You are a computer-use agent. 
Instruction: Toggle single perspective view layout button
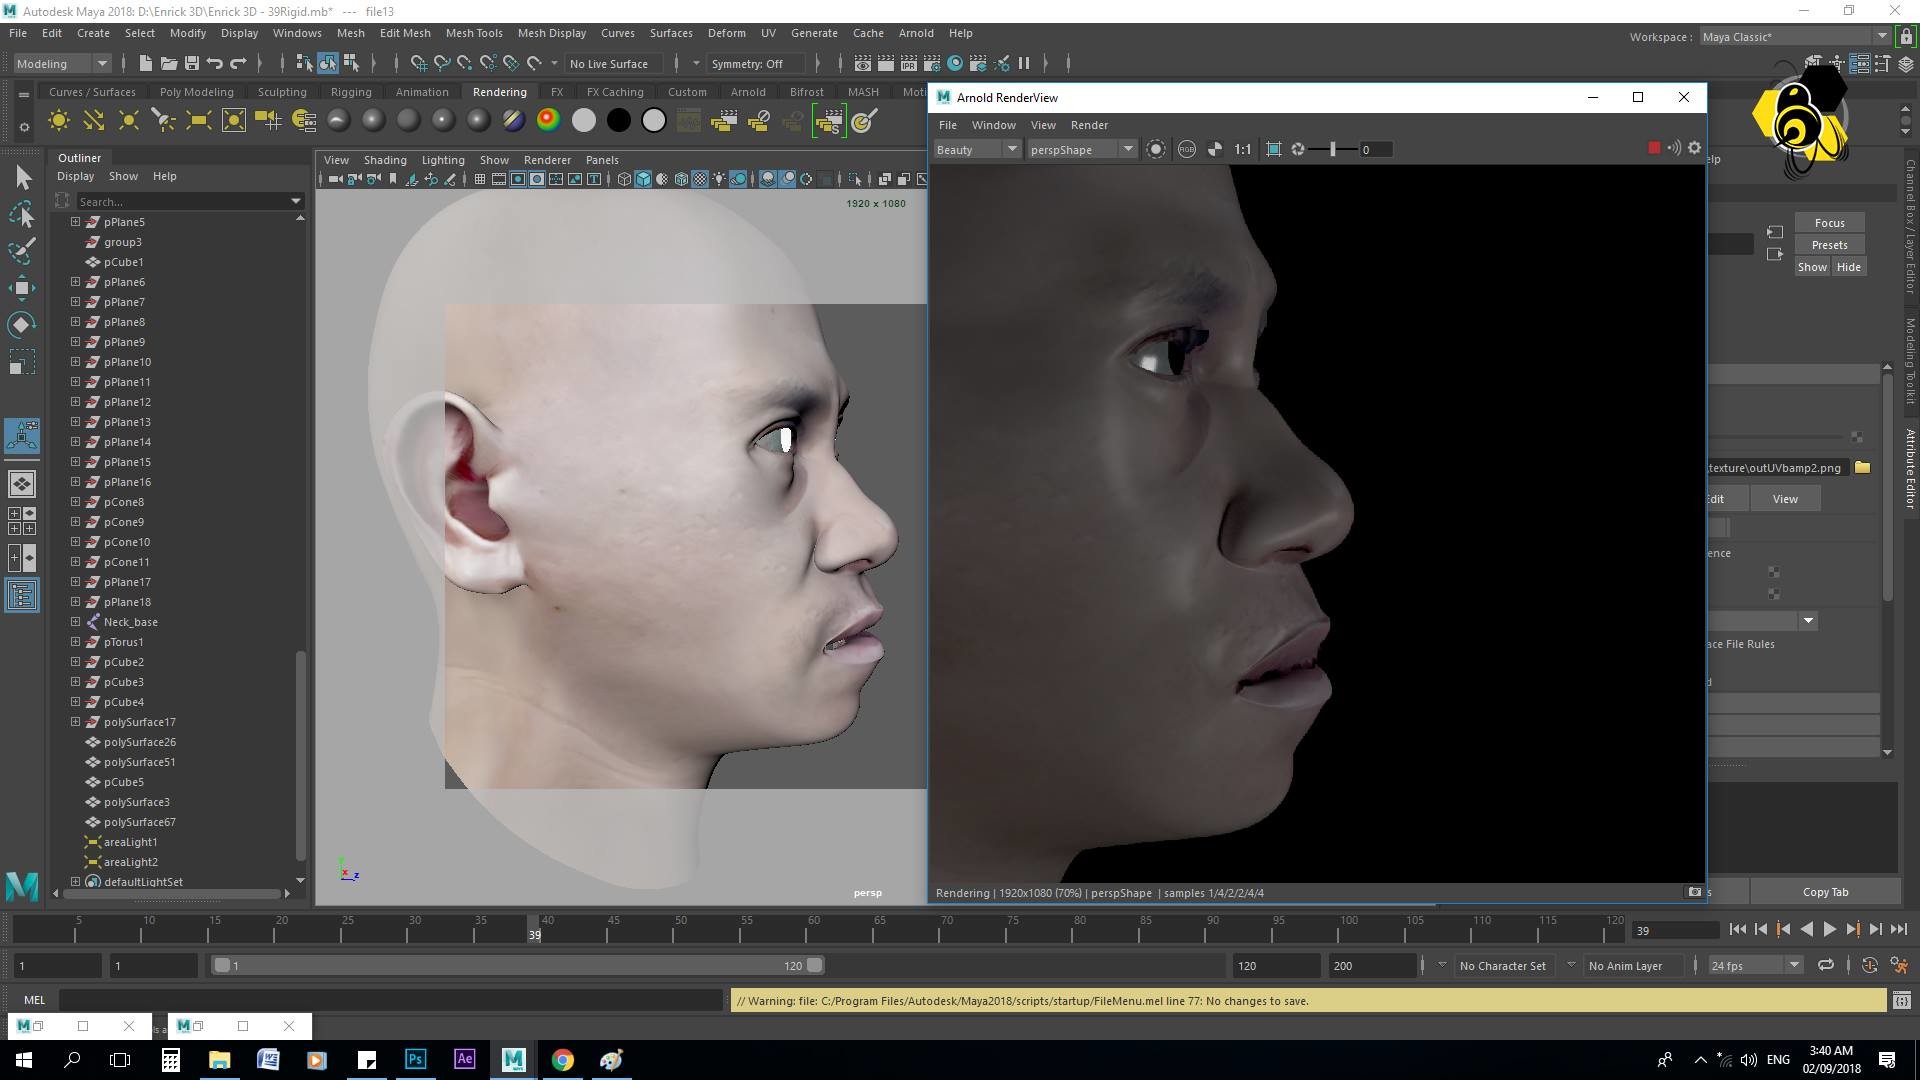(x=22, y=484)
